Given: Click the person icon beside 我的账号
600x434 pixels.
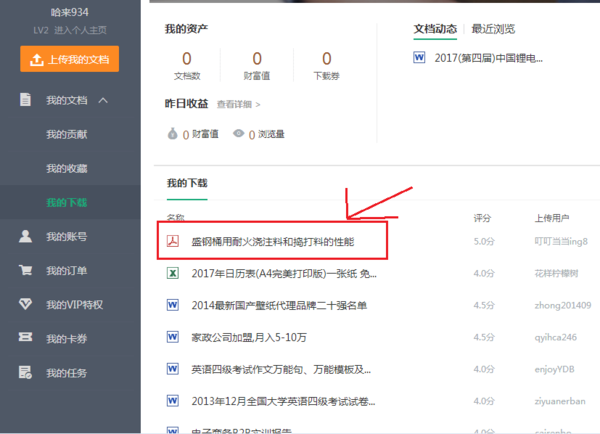Looking at the screenshot, I should 25,236.
